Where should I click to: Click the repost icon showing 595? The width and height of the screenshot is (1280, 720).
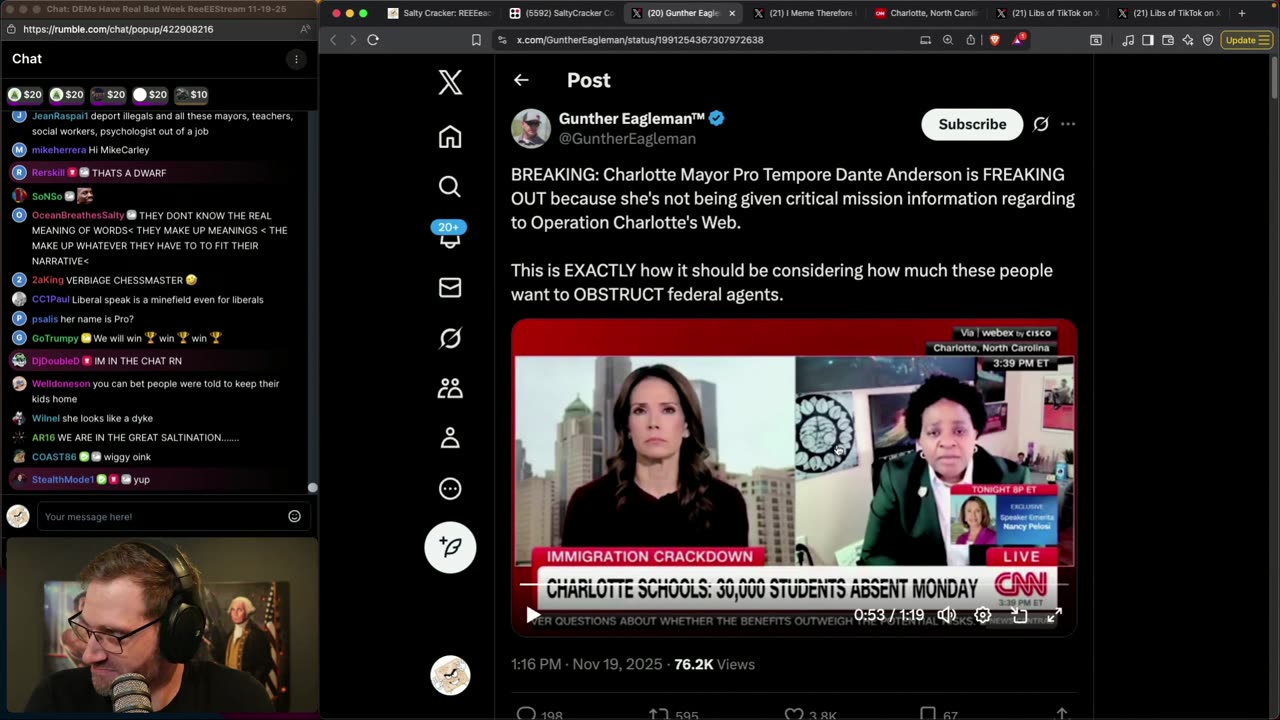pyautogui.click(x=659, y=714)
